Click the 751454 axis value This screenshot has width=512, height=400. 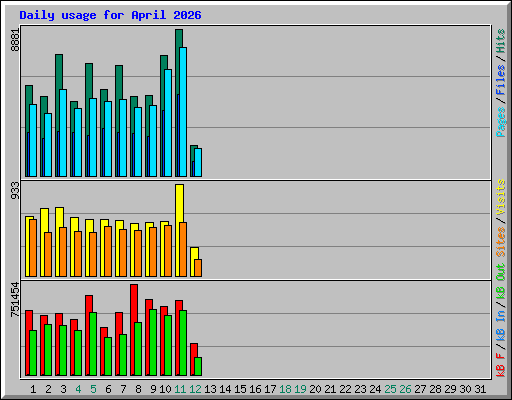15,300
